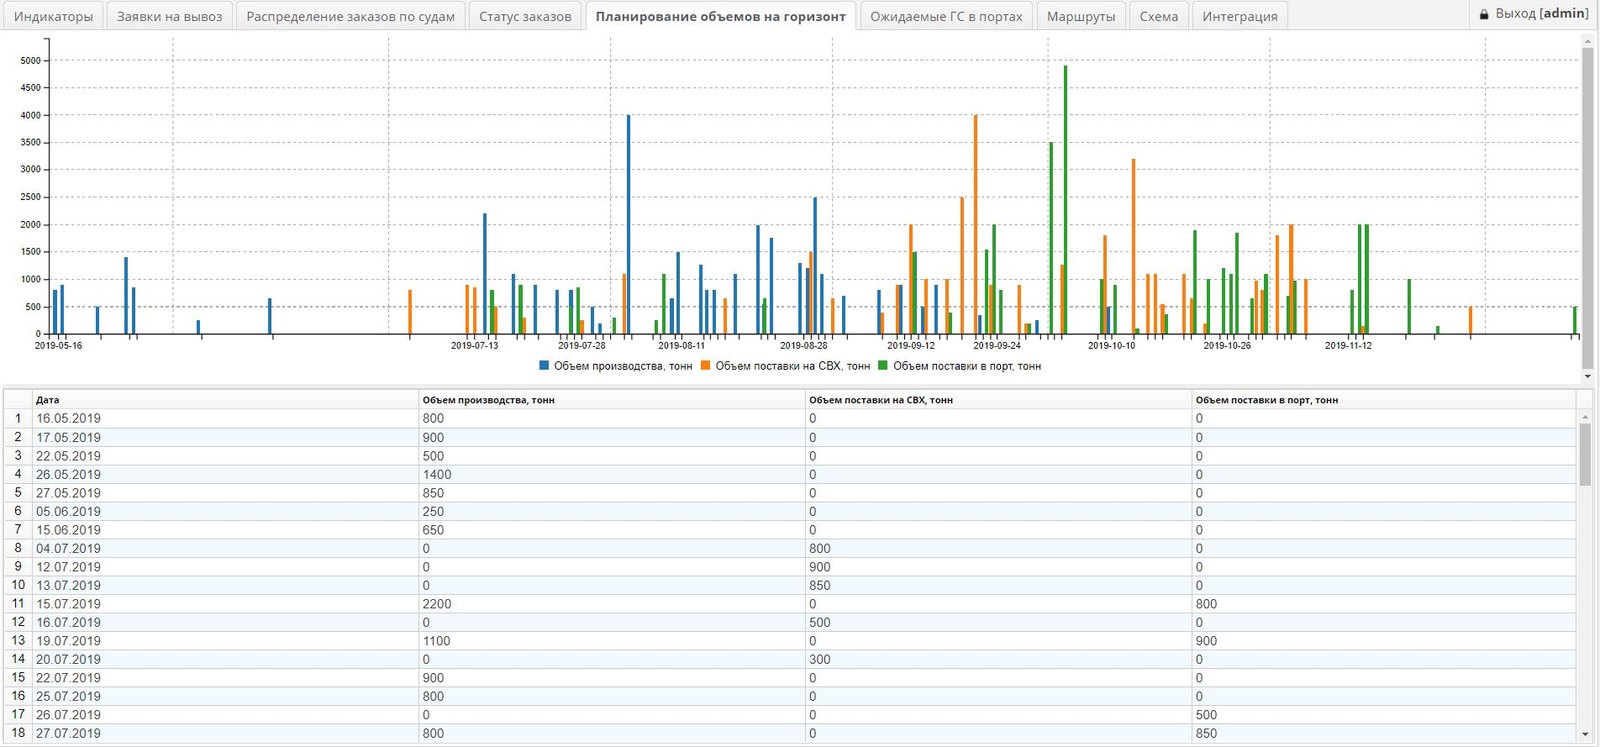Screen dimensions: 1600x747
Task: Click axis label 2019-10-10
Action: tap(1111, 346)
